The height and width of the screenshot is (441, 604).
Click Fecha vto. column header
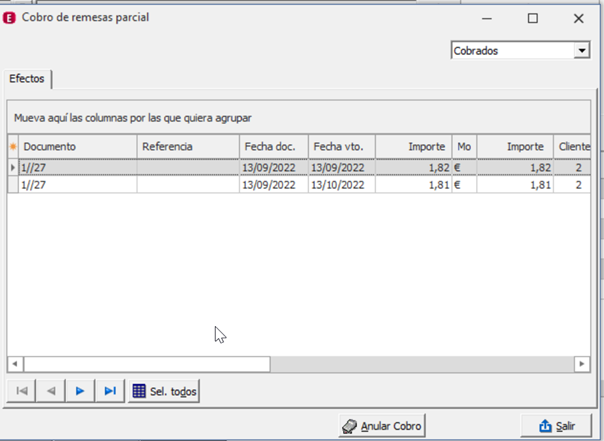[x=342, y=146]
